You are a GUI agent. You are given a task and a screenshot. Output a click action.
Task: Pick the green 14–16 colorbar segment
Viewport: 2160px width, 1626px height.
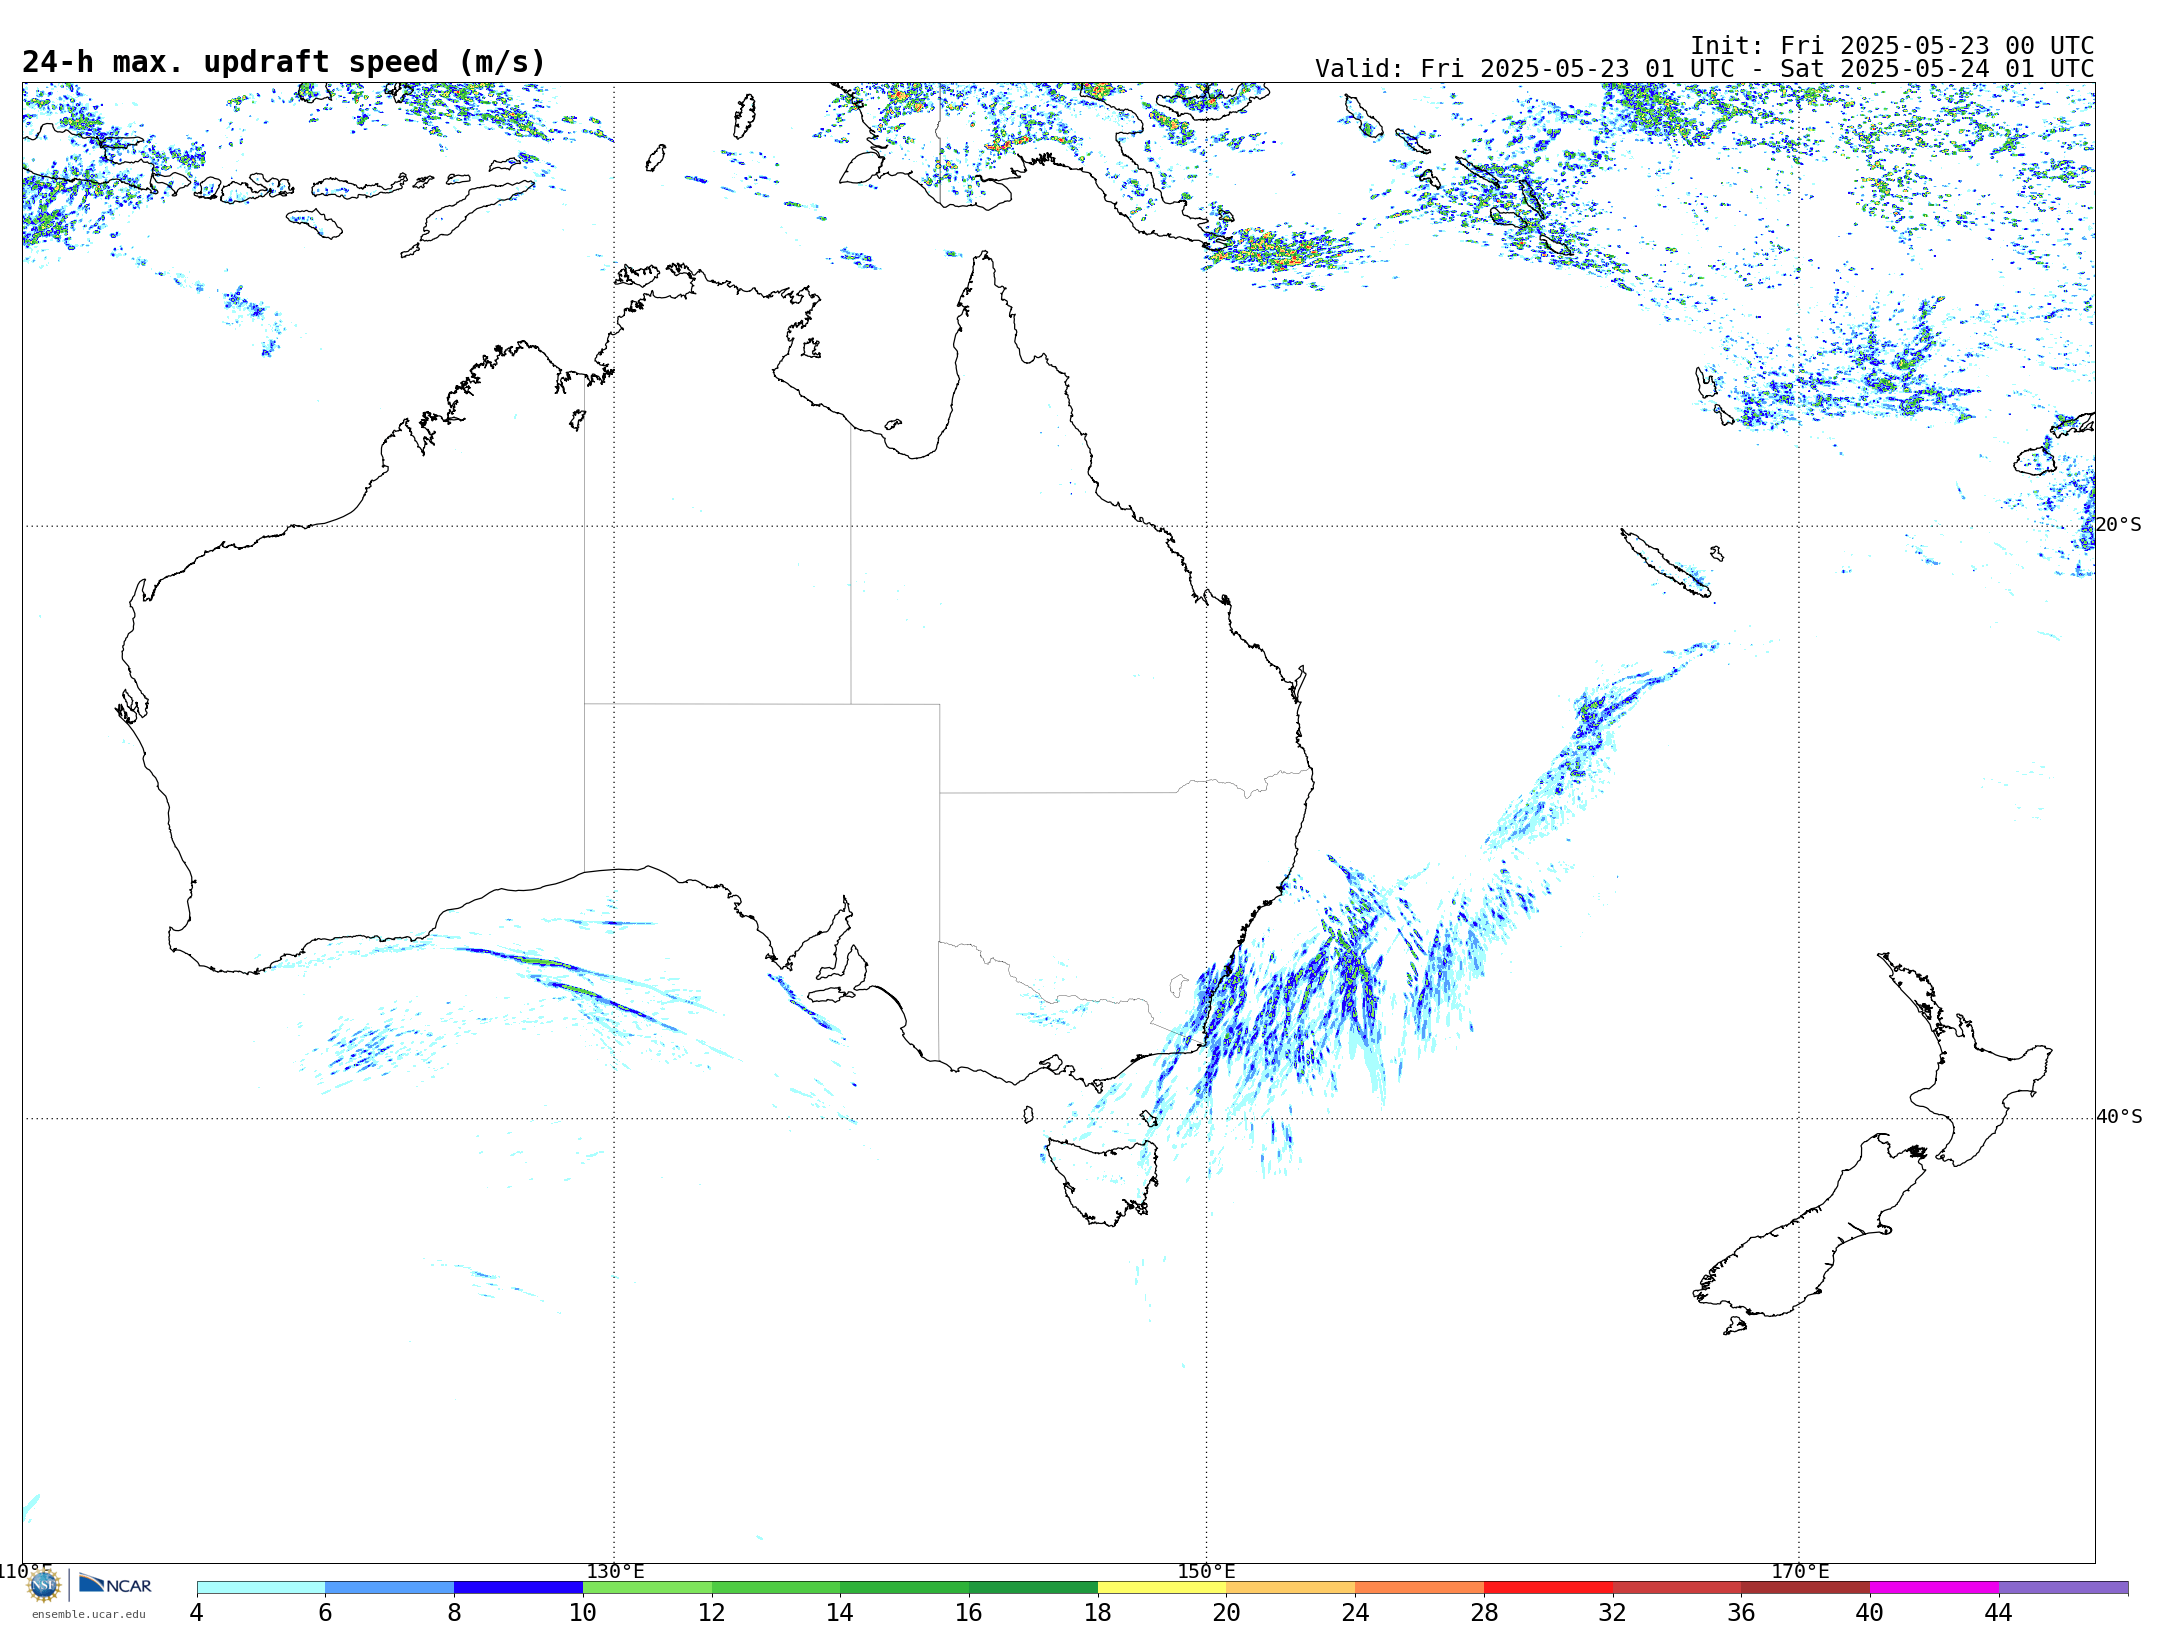coord(905,1588)
